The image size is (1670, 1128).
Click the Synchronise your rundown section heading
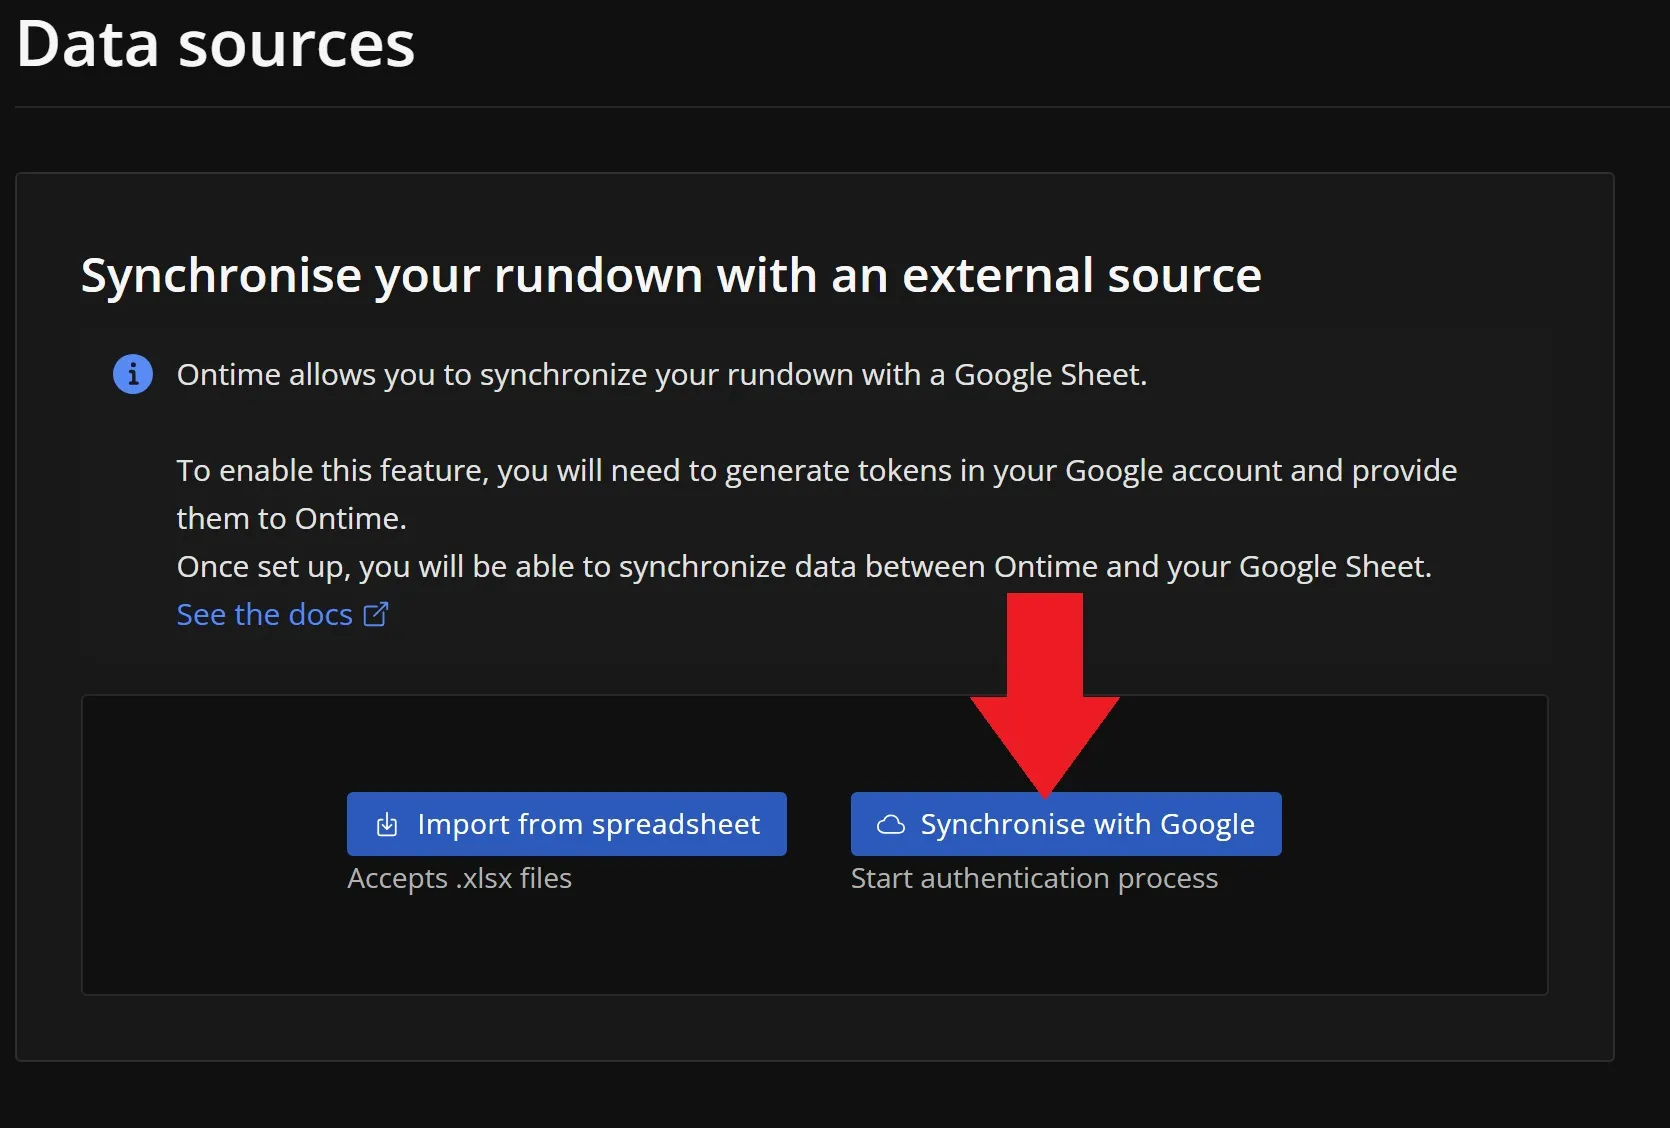point(670,276)
